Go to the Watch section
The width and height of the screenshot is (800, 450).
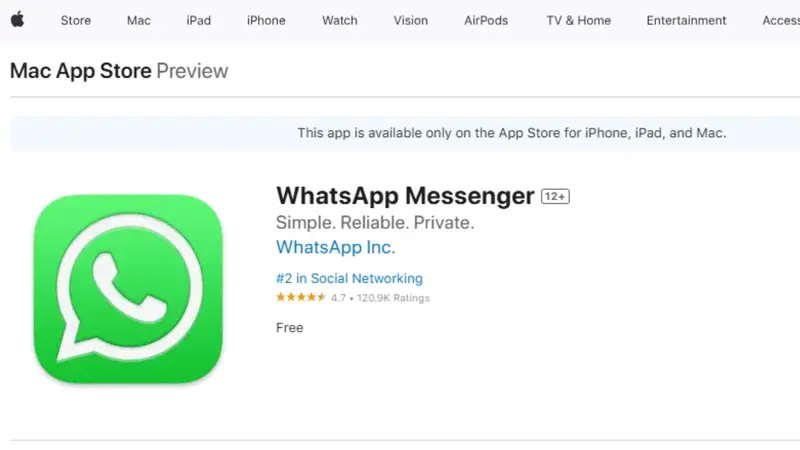click(x=340, y=20)
